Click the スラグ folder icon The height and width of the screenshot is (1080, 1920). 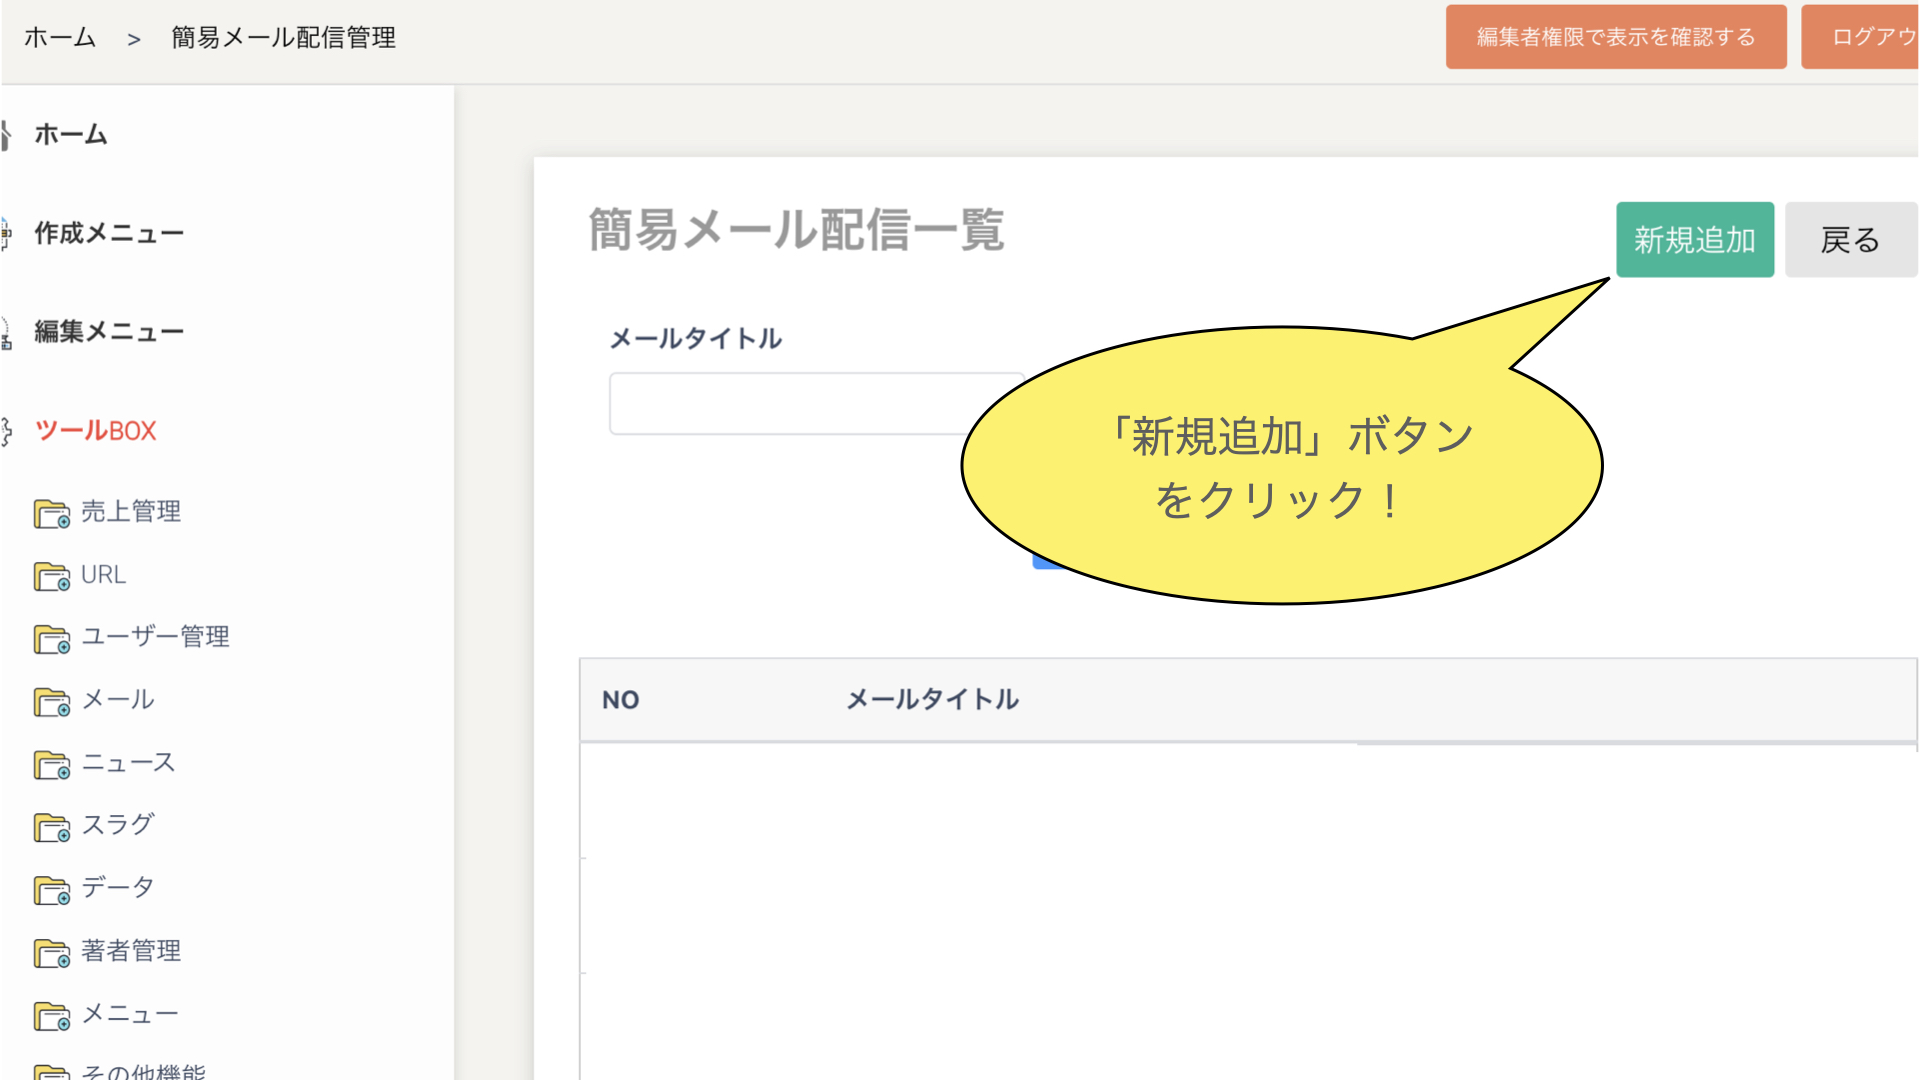click(51, 827)
